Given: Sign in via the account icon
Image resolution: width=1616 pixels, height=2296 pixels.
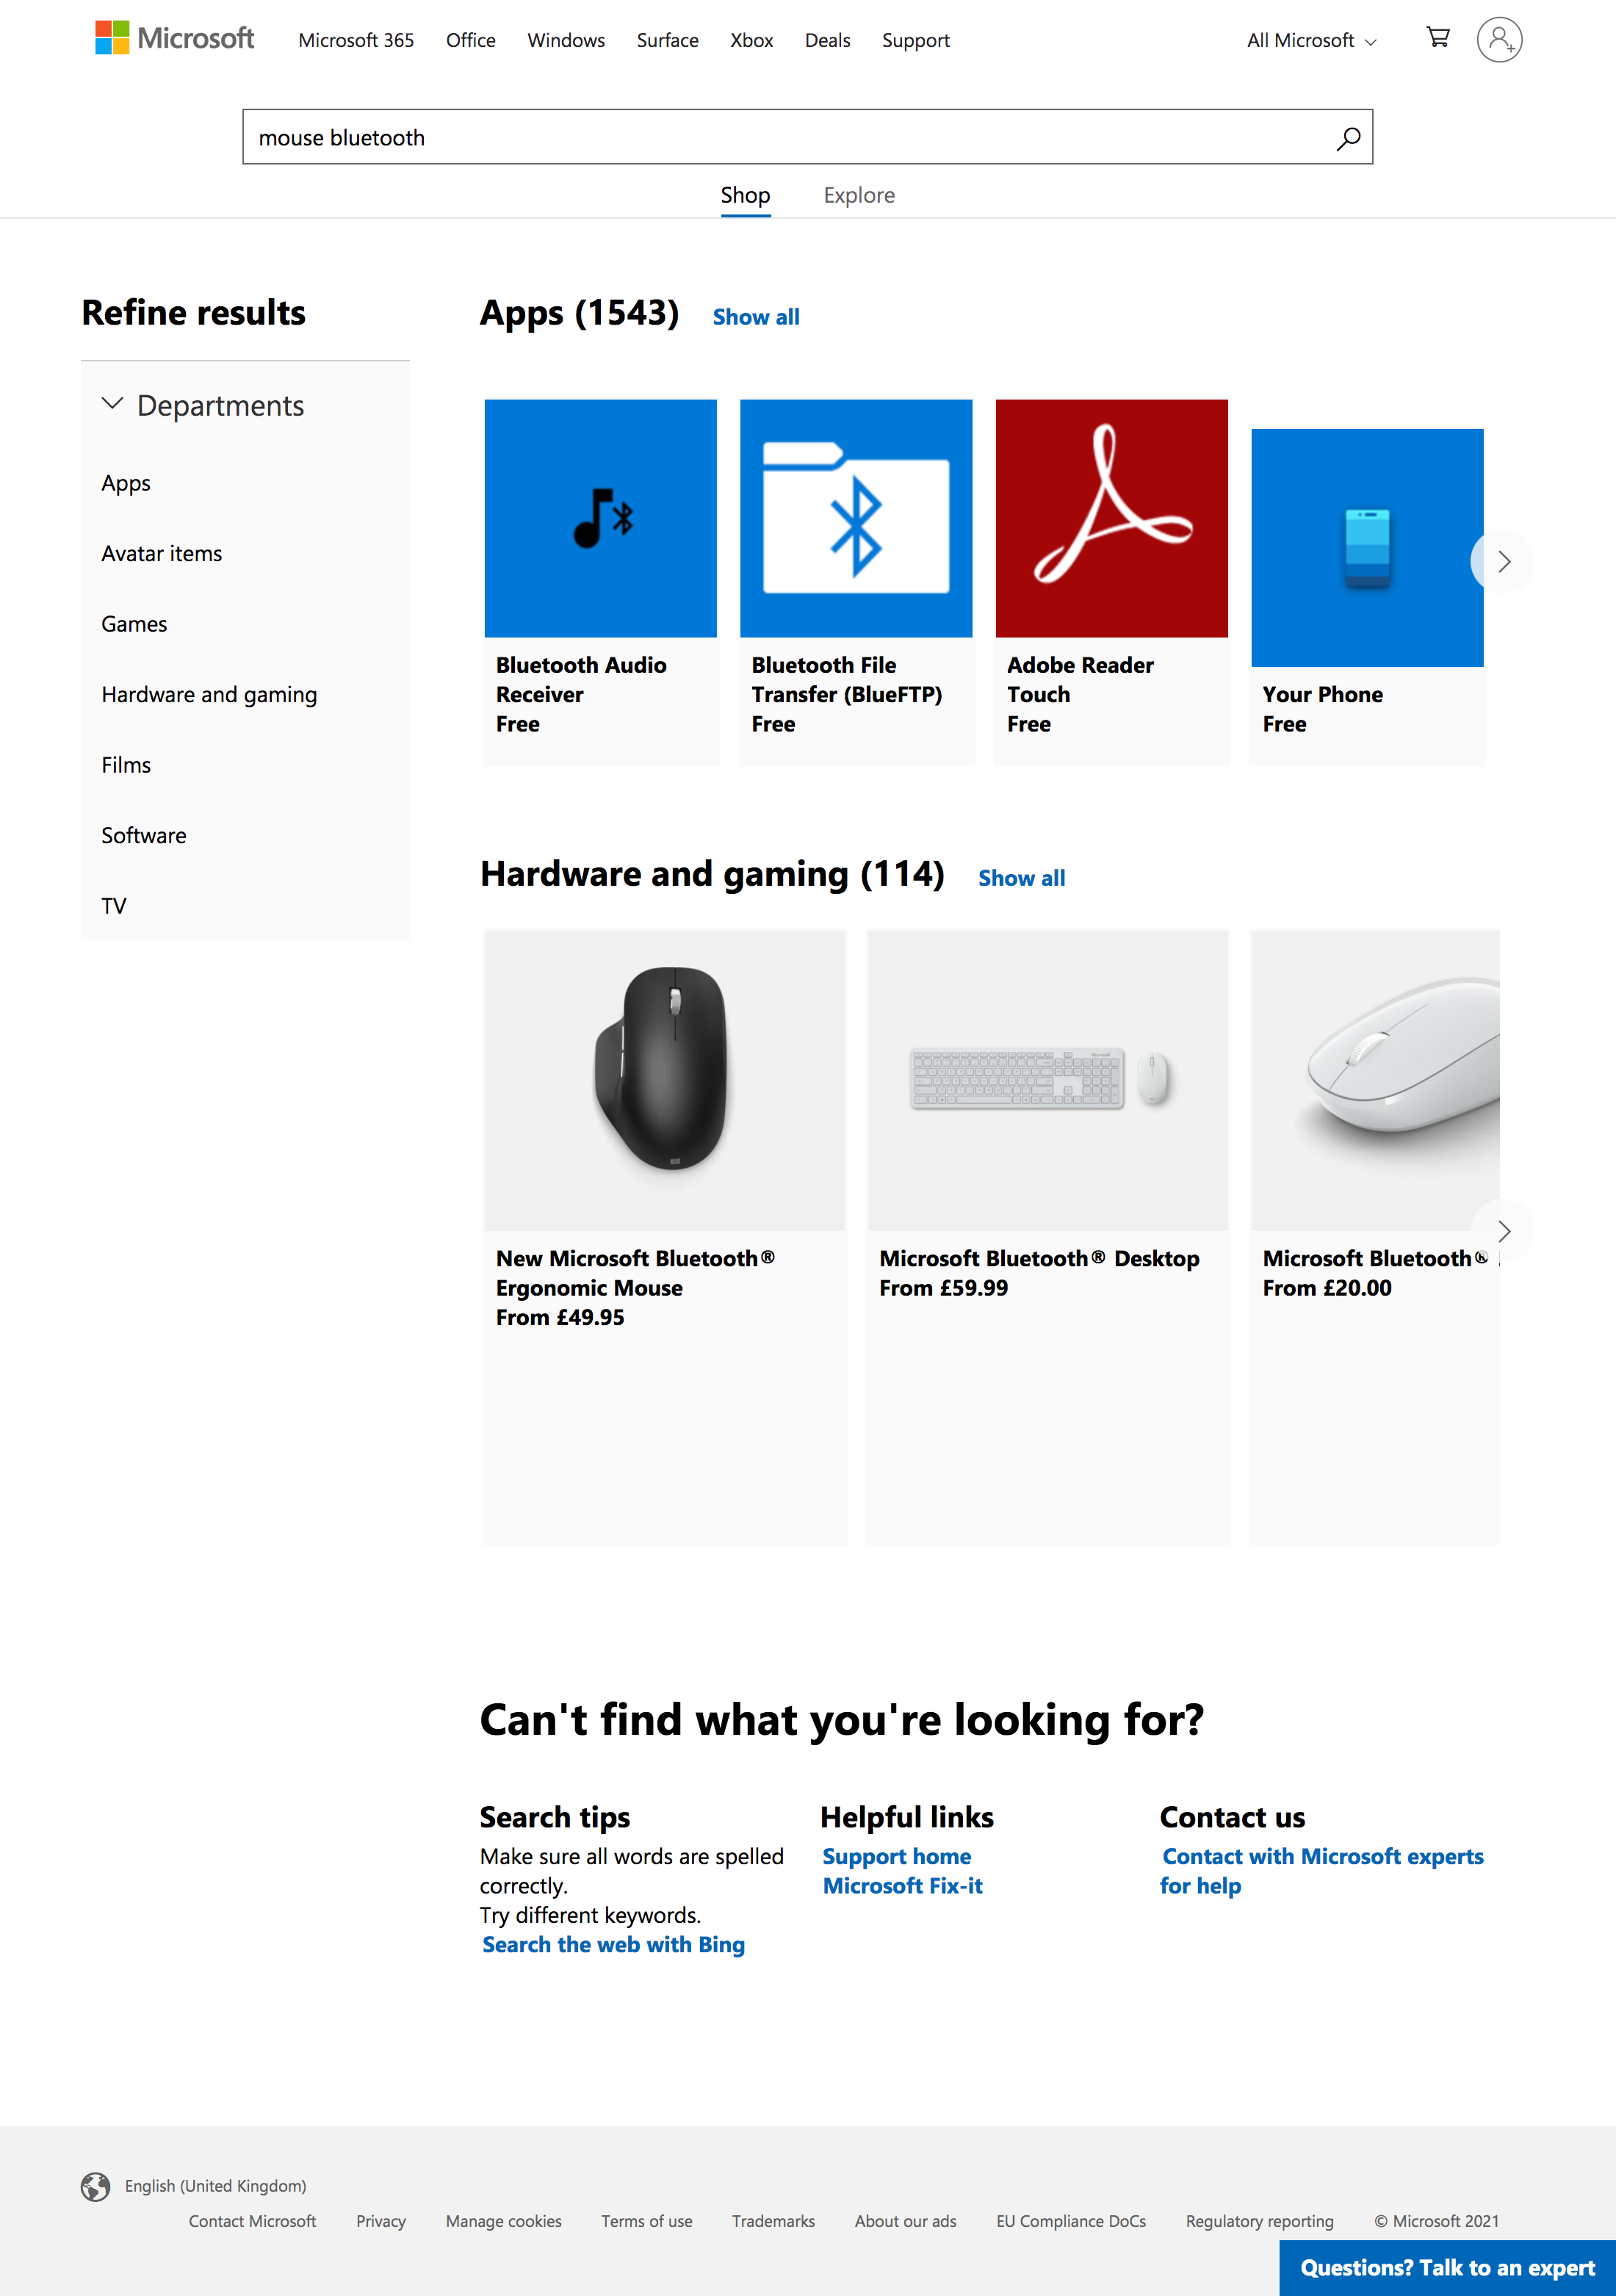Looking at the screenshot, I should [1499, 40].
